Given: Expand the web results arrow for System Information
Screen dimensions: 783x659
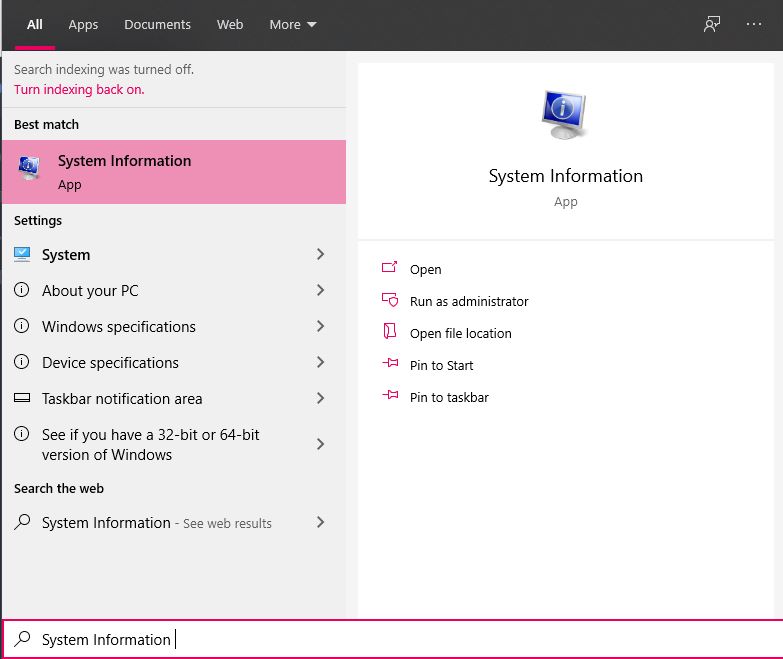Looking at the screenshot, I should [x=321, y=522].
